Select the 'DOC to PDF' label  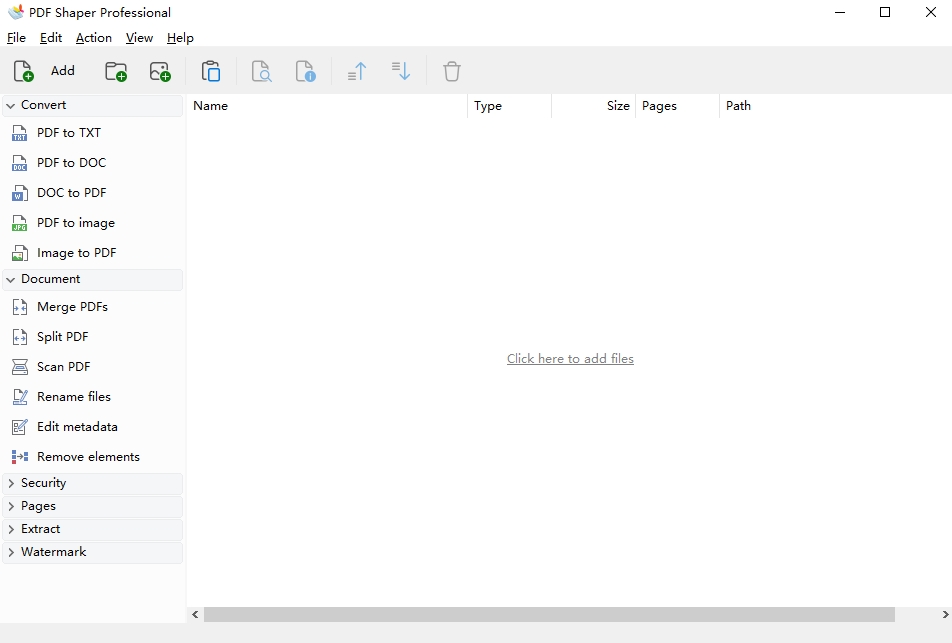(x=72, y=193)
